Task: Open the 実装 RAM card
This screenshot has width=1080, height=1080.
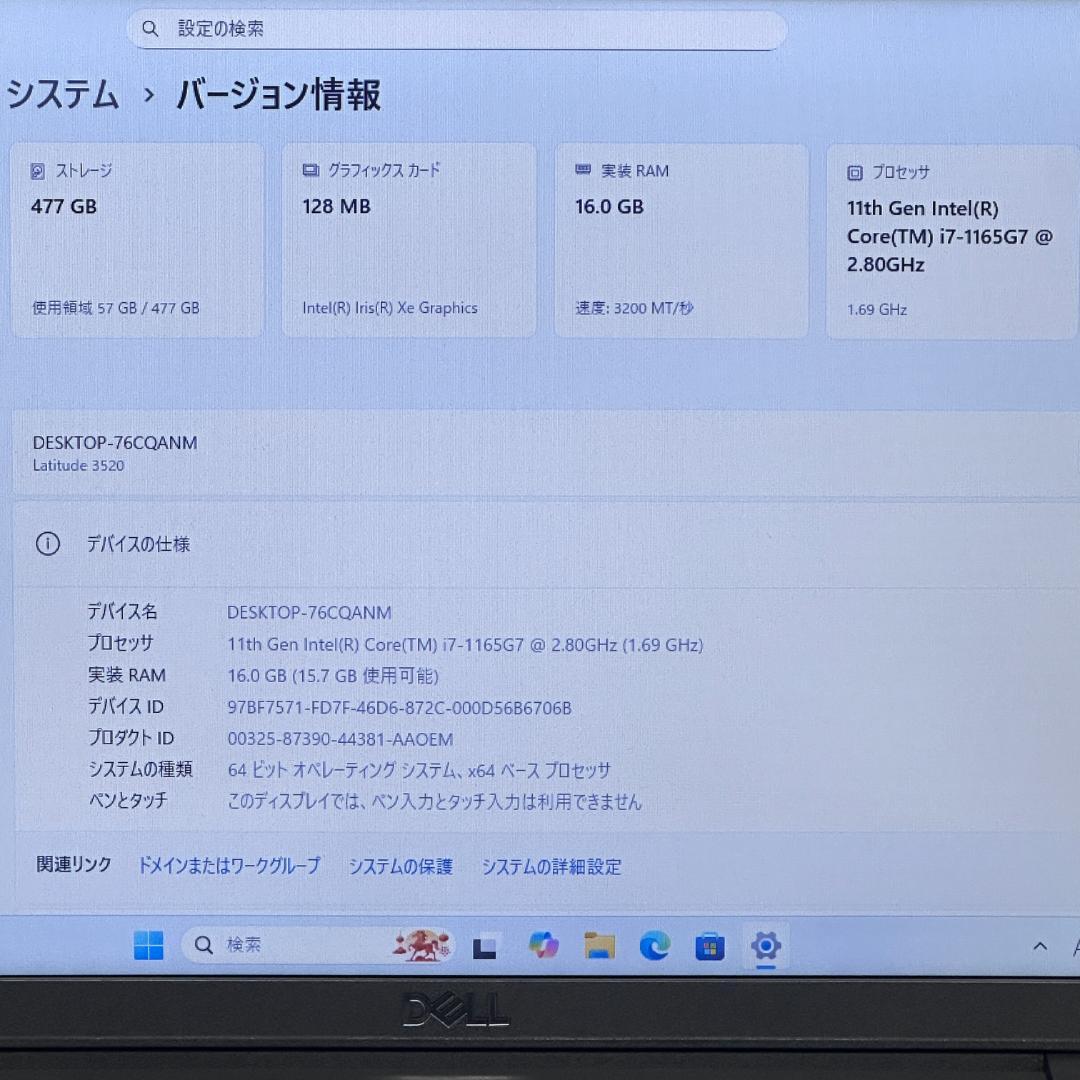Action: 681,240
